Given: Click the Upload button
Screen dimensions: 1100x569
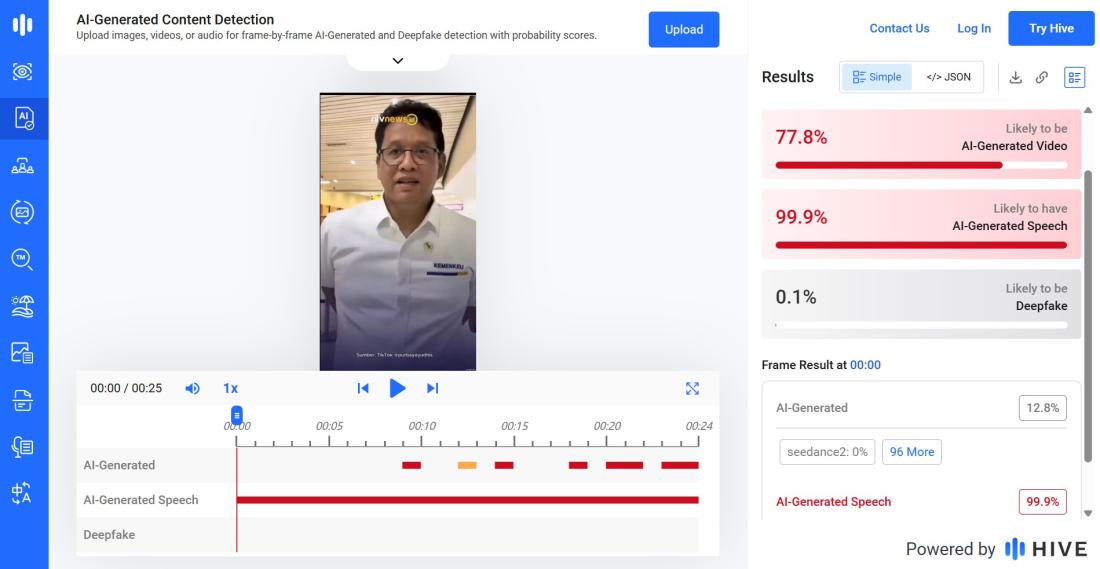Looking at the screenshot, I should pyautogui.click(x=684, y=29).
